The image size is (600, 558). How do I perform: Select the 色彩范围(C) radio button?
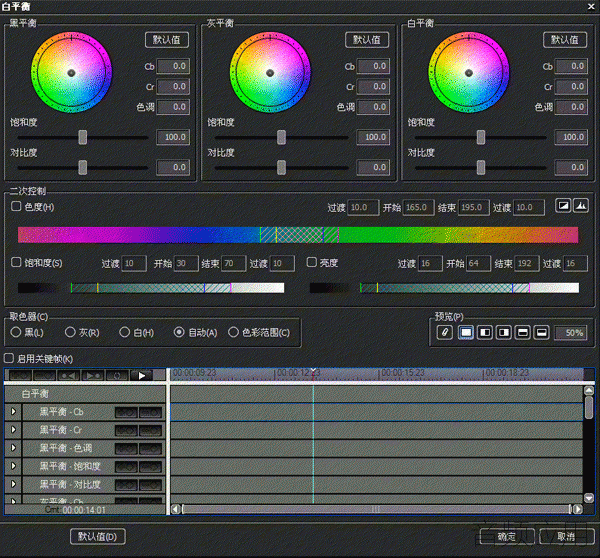point(233,332)
